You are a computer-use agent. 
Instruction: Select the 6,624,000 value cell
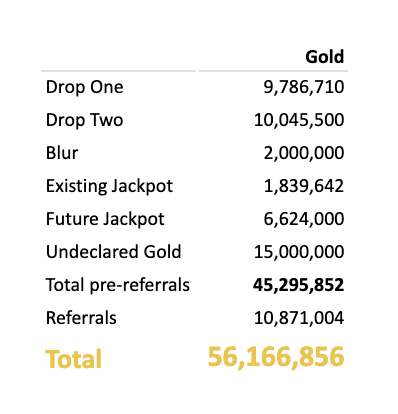(304, 219)
